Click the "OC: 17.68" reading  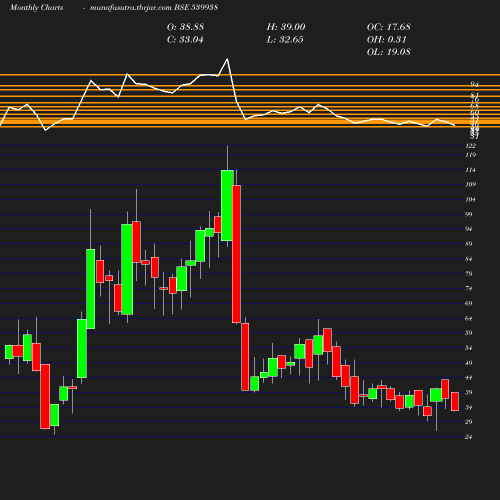[x=389, y=27]
